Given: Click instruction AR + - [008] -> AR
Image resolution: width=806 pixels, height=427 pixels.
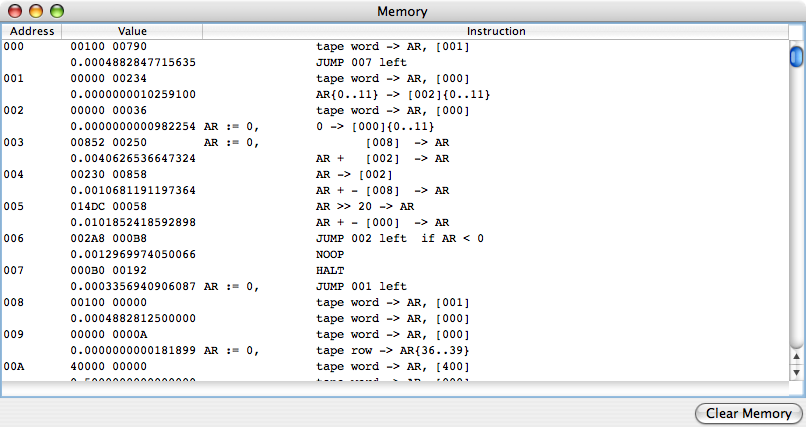Looking at the screenshot, I should point(382,190).
